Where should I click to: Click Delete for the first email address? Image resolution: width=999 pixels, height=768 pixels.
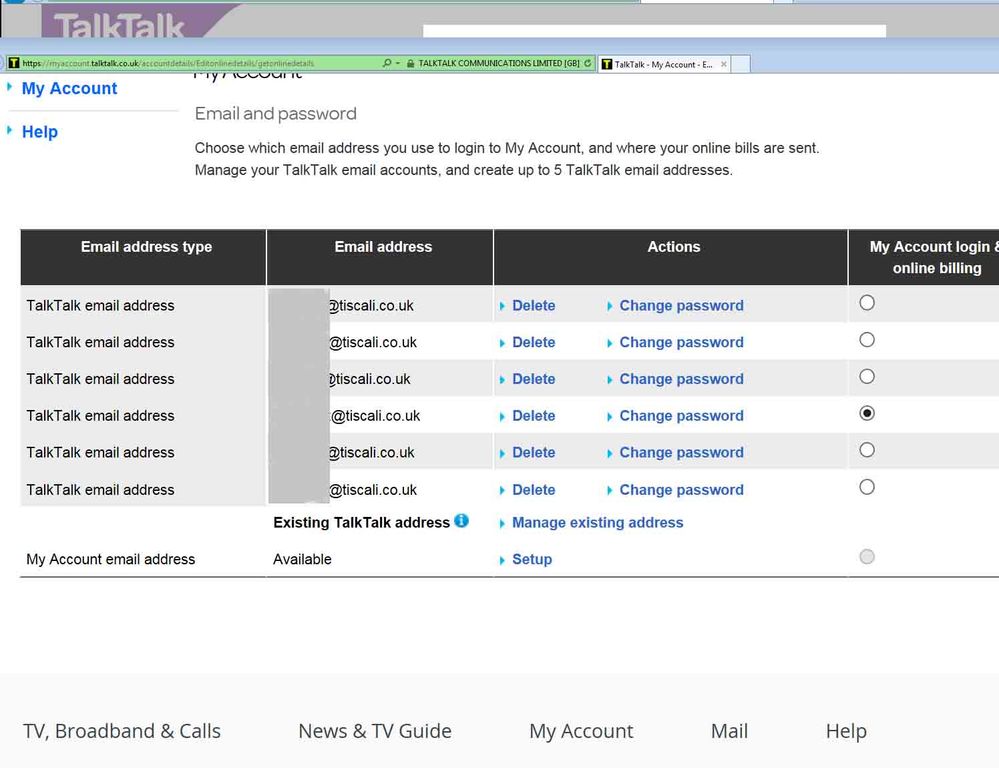[533, 306]
